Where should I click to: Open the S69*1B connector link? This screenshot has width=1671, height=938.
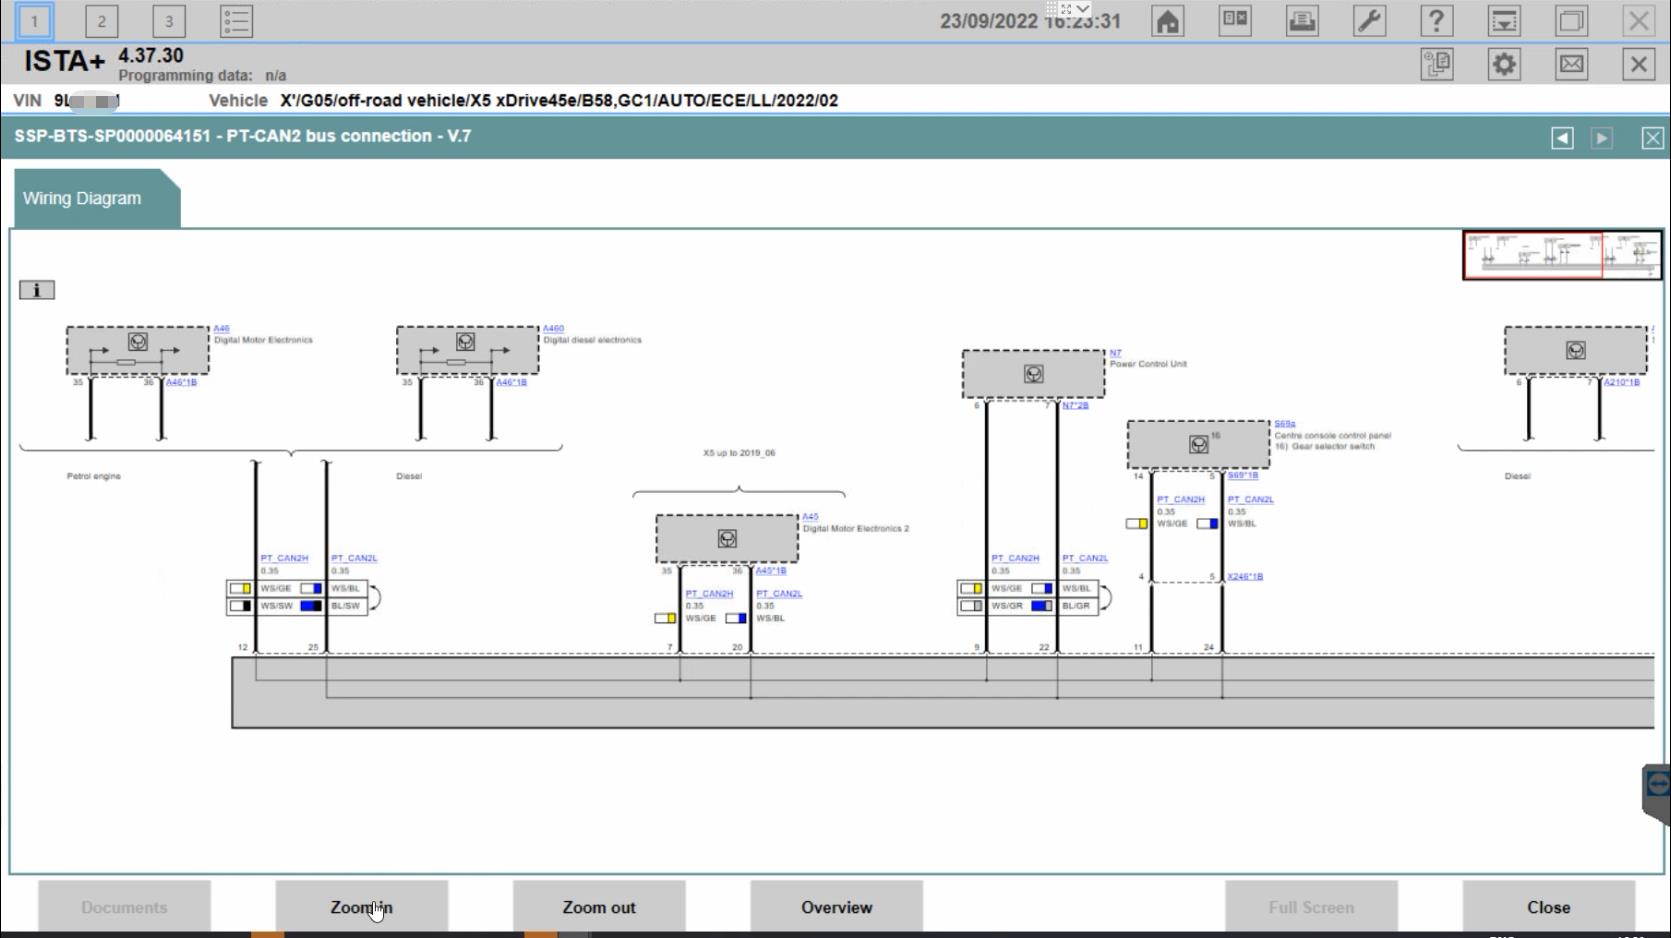[x=1243, y=476]
